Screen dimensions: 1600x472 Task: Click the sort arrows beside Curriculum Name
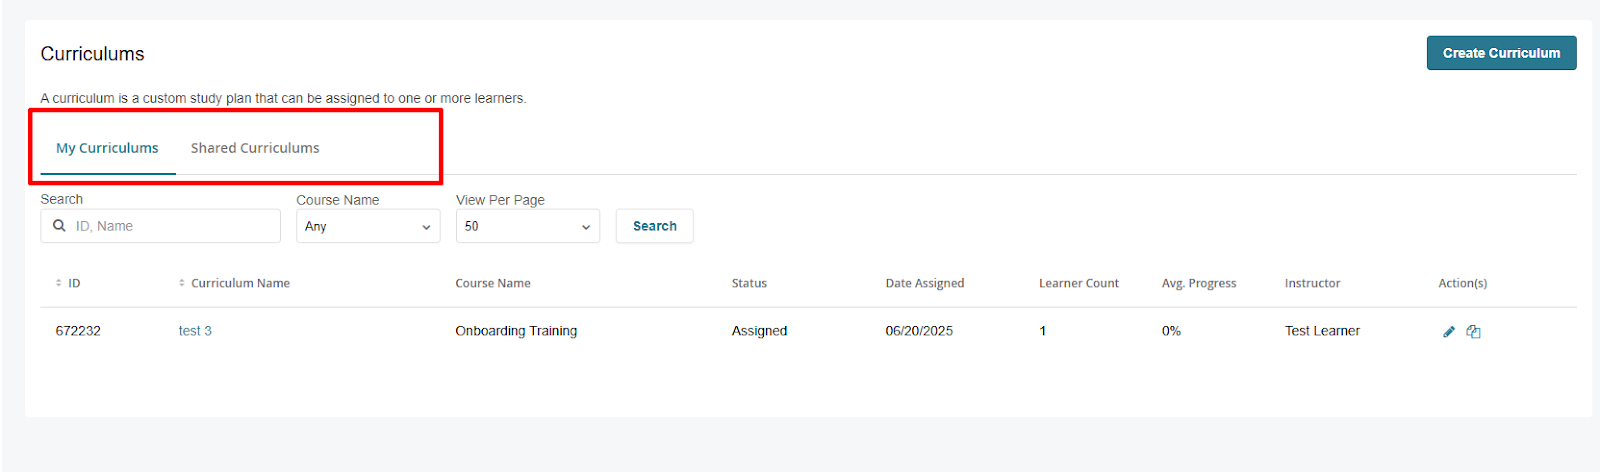[x=182, y=283]
